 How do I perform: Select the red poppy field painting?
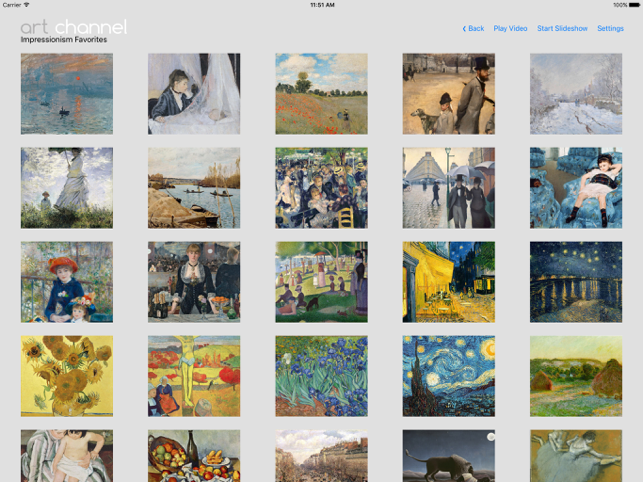(x=322, y=94)
